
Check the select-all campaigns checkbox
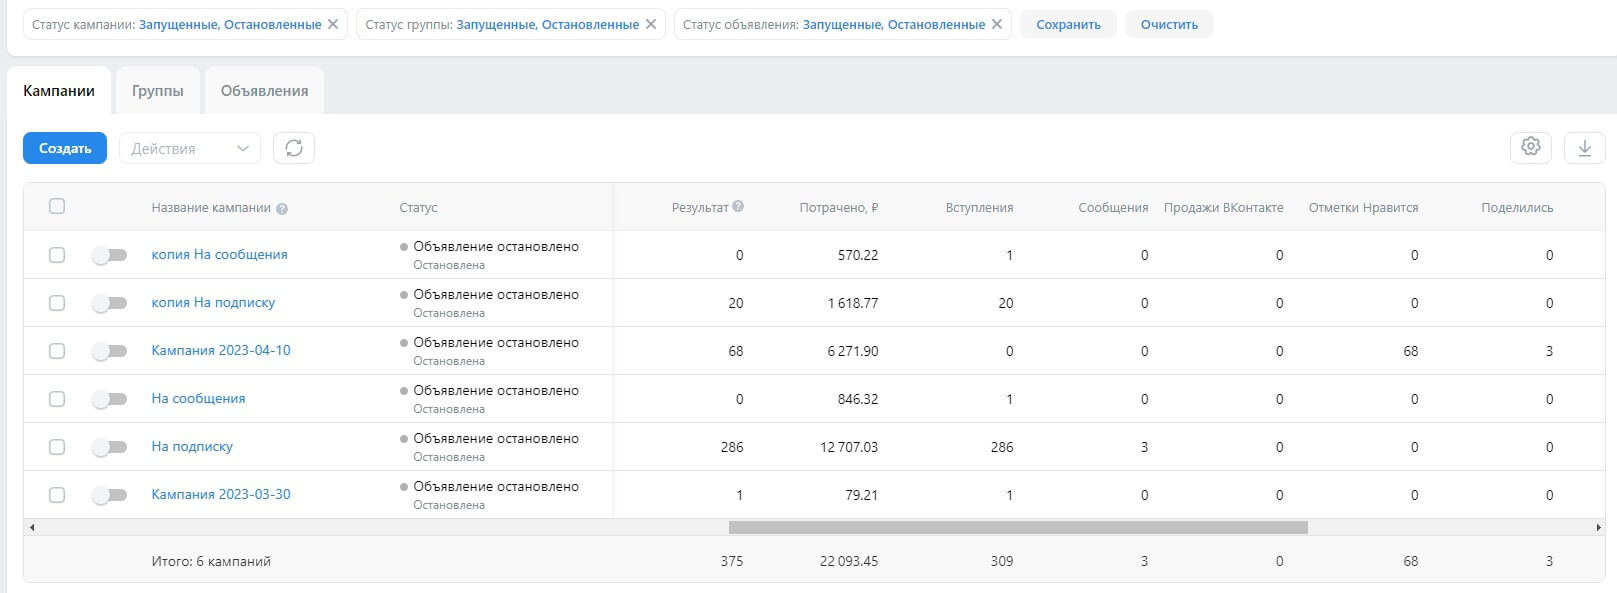tap(57, 206)
